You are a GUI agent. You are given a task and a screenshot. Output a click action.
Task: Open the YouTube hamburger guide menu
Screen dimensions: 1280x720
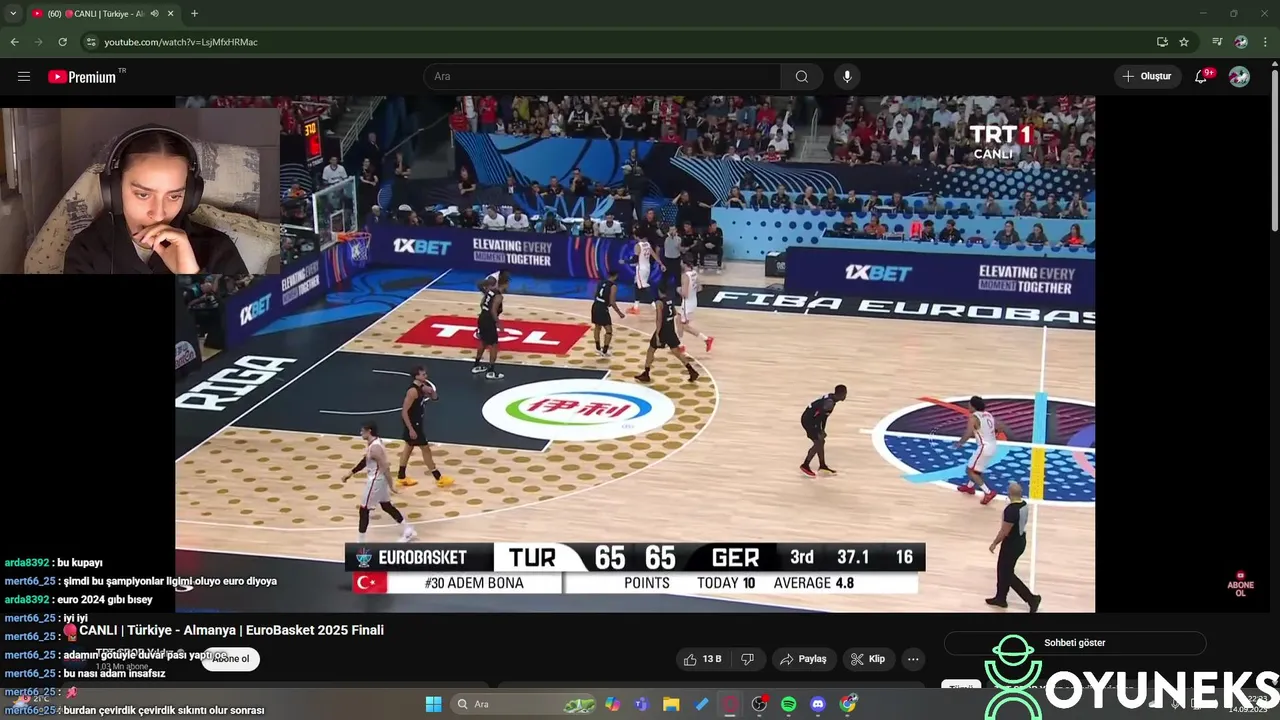point(24,76)
